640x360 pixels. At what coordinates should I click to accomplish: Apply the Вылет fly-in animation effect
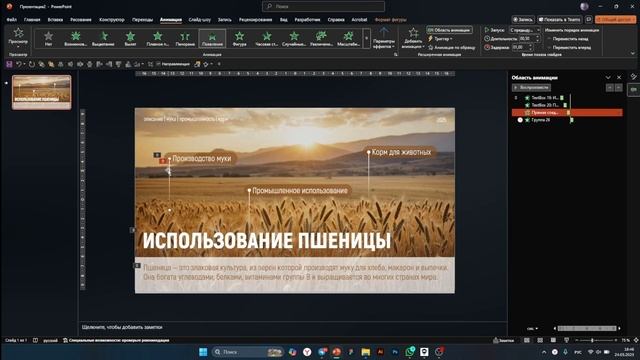pyautogui.click(x=130, y=38)
